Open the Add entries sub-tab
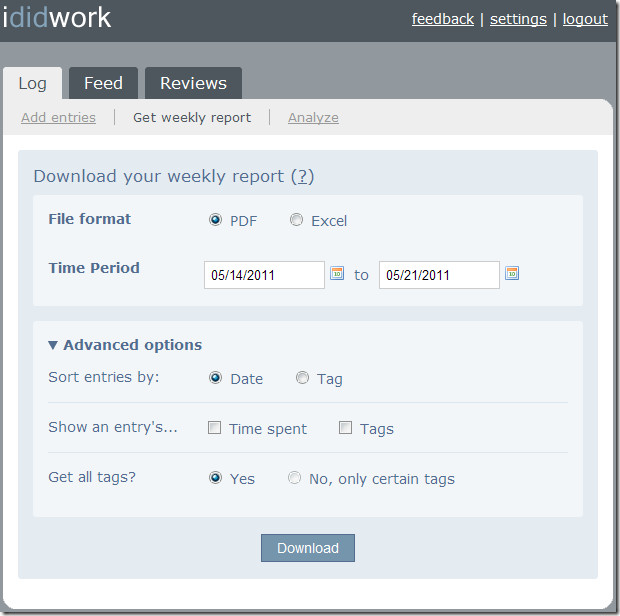Image resolution: width=620 pixels, height=616 pixels. point(59,117)
